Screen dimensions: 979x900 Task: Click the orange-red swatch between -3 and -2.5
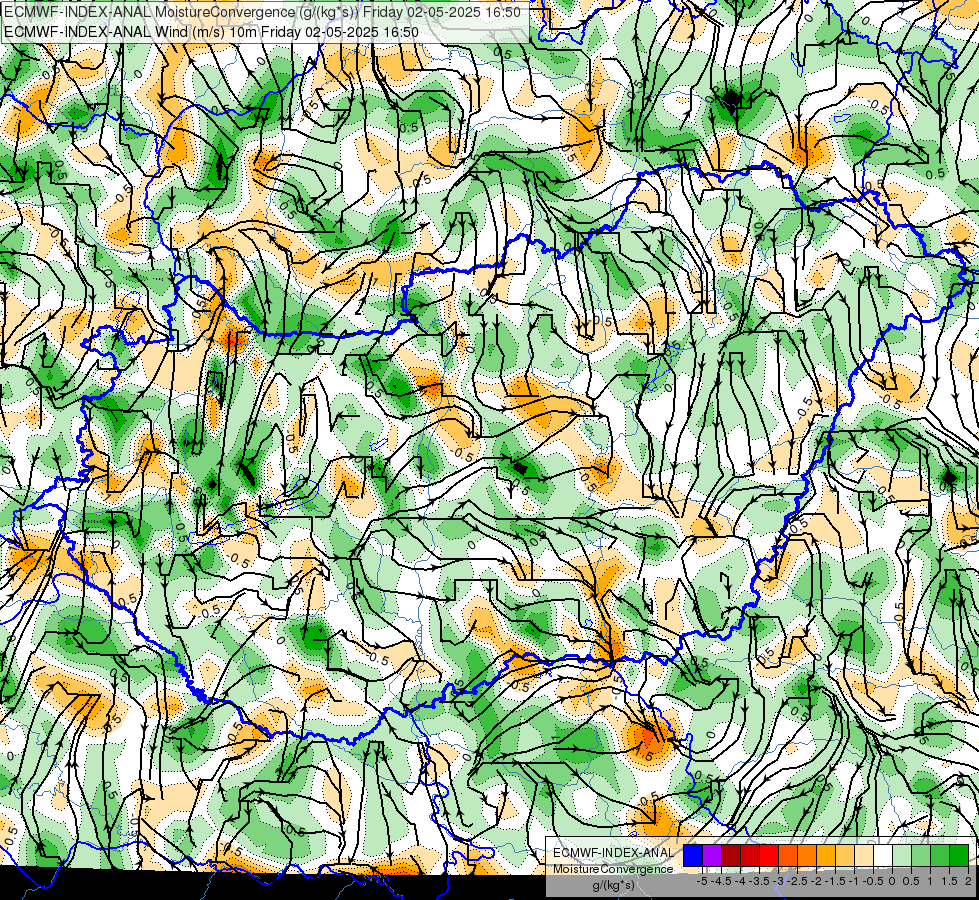point(788,855)
